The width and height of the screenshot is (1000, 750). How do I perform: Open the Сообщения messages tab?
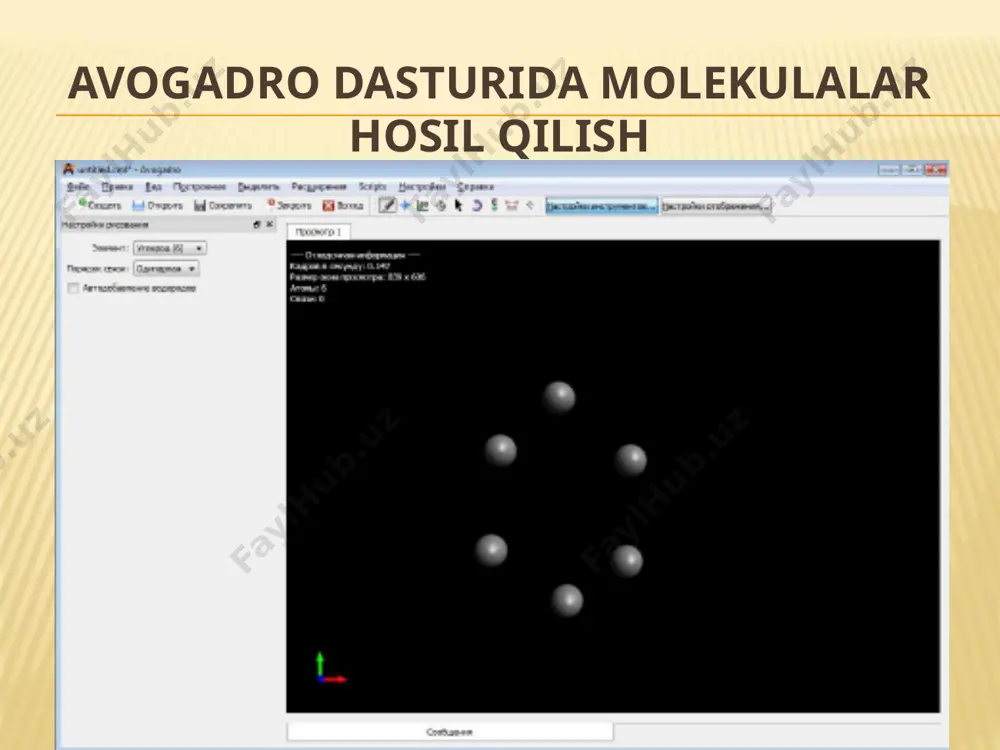(x=450, y=732)
